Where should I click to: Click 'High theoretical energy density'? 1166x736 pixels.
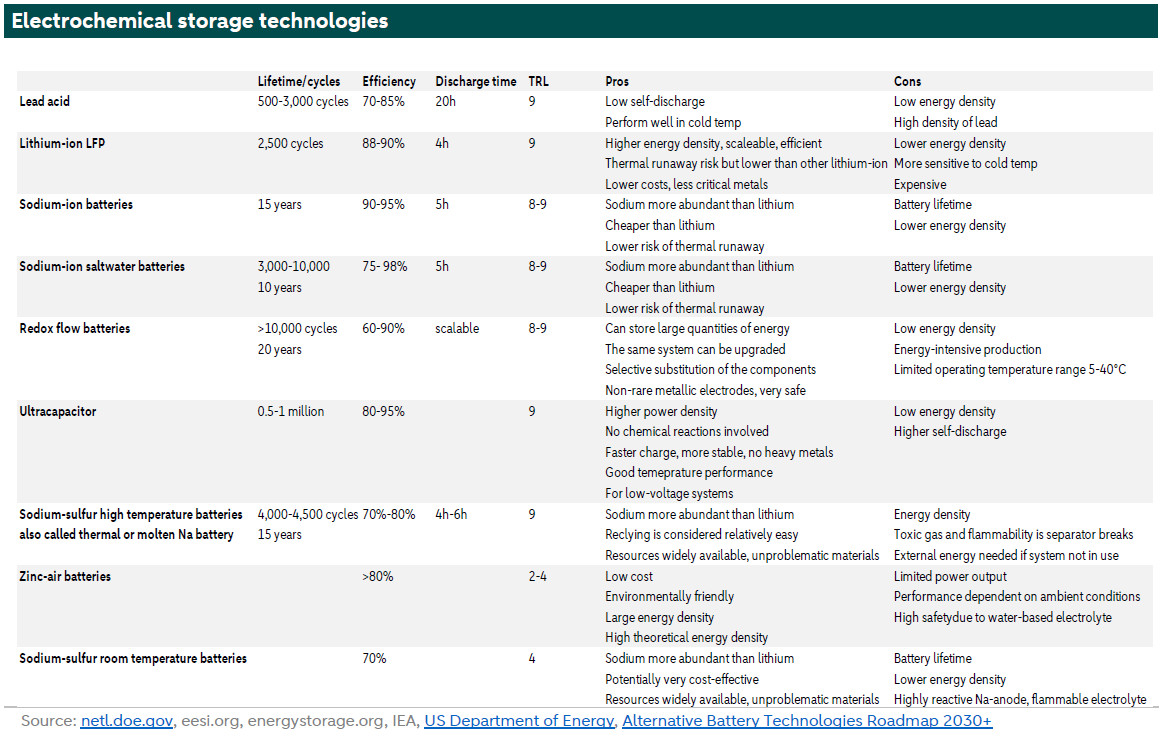(686, 637)
